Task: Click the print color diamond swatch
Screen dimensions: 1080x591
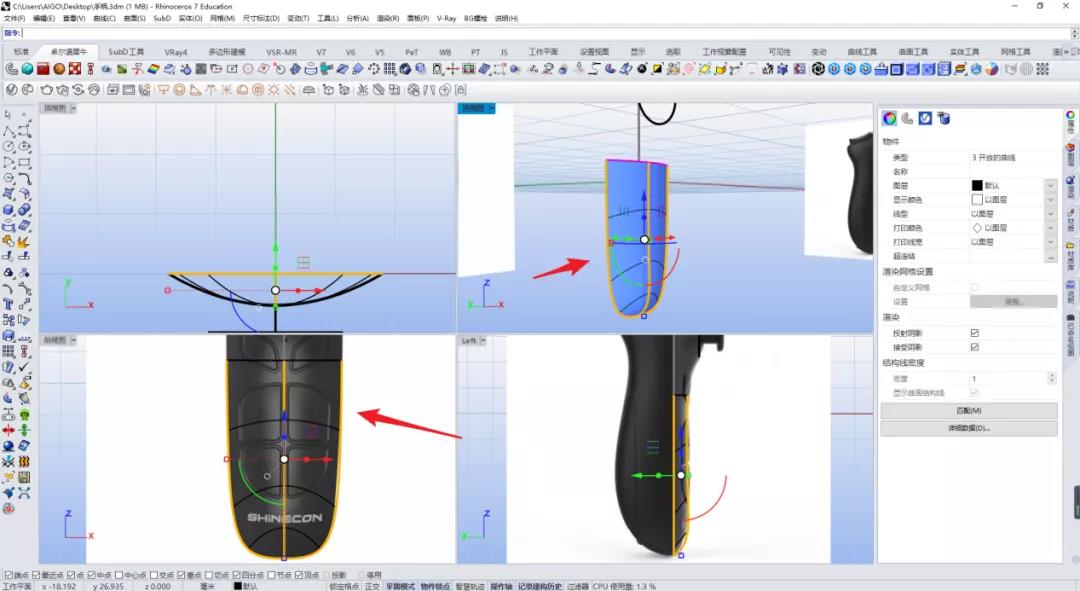Action: point(977,228)
